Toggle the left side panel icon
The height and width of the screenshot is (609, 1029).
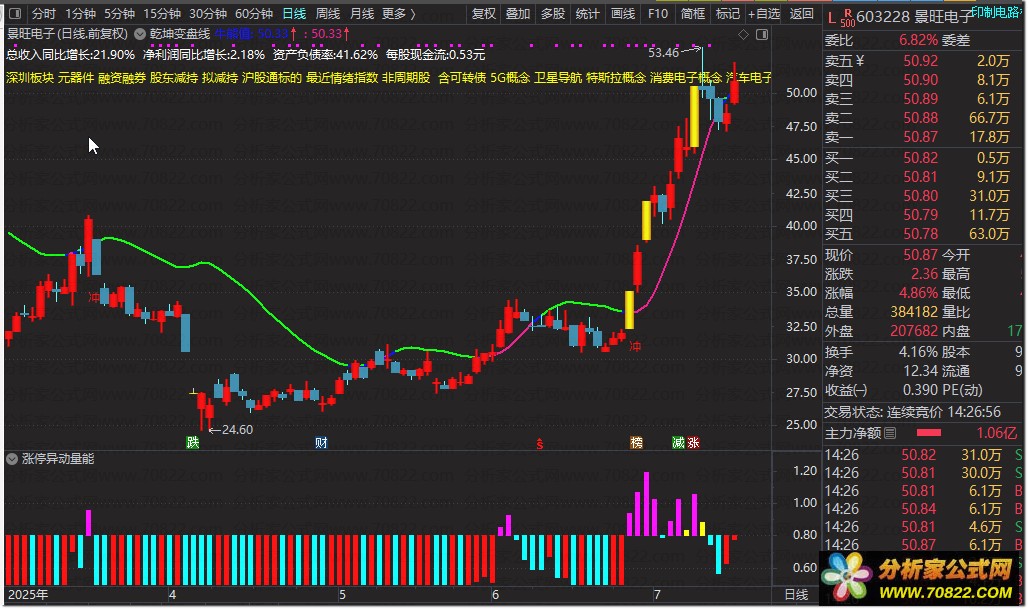(x=14, y=13)
